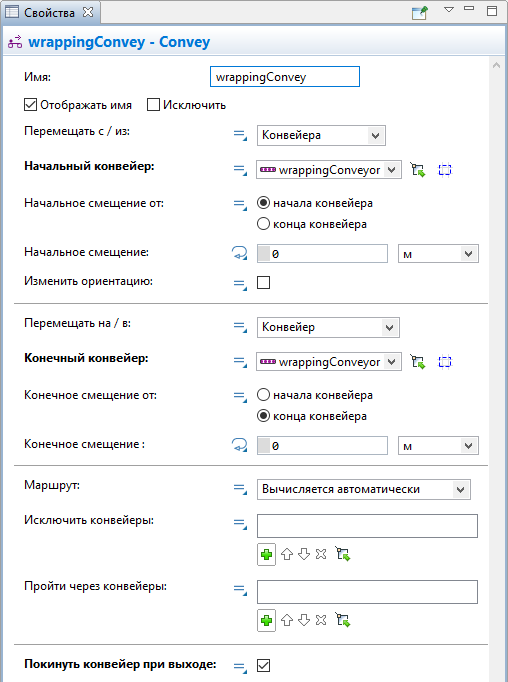Click the Имя input field wrappingConvey
The height and width of the screenshot is (682, 508).
tap(285, 77)
